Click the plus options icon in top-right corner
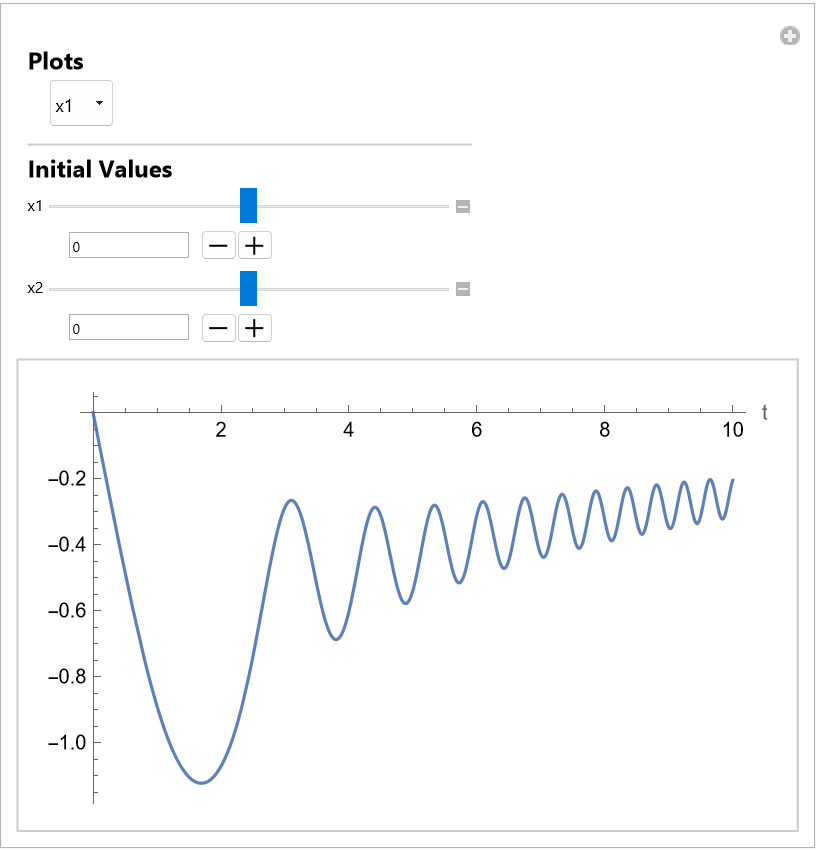The image size is (816, 852). (789, 37)
